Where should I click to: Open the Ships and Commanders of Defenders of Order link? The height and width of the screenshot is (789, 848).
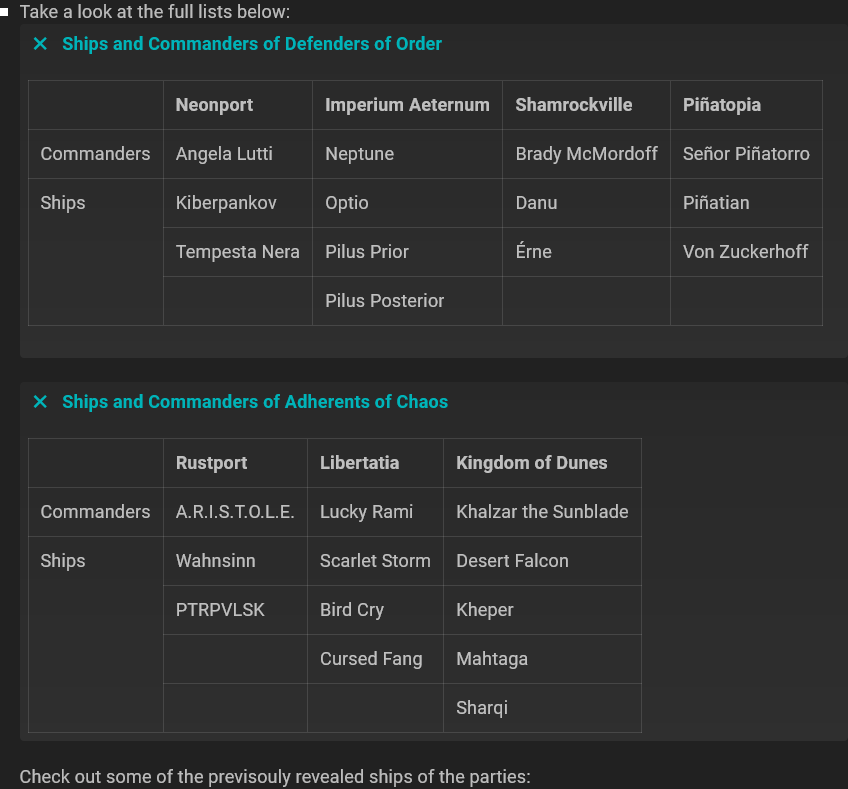251,44
